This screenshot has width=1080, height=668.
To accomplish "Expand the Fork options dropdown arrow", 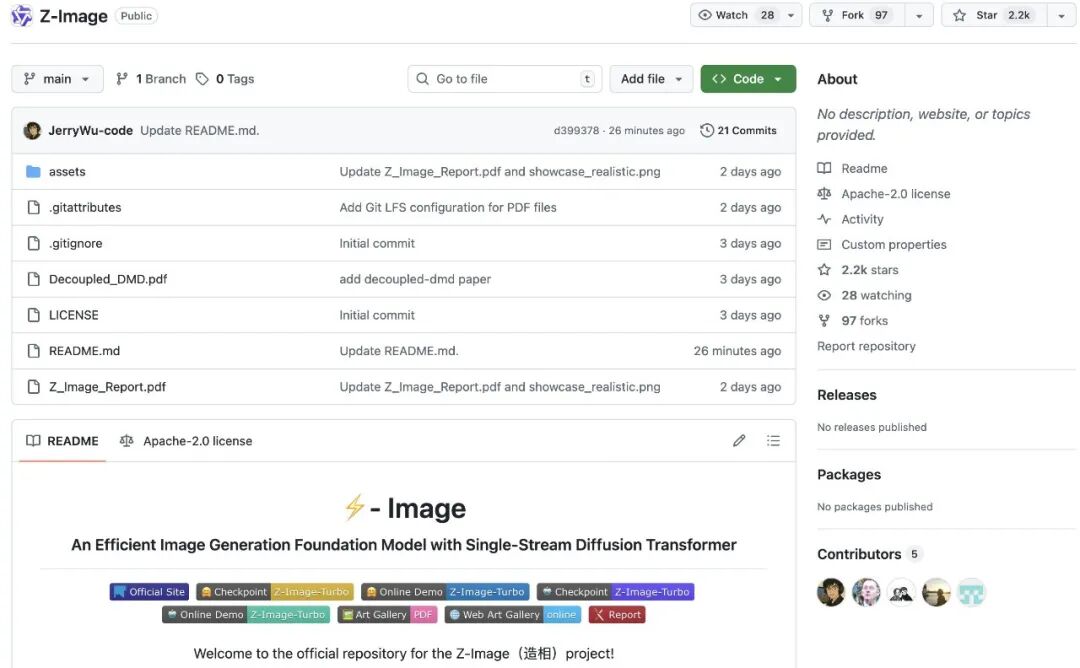I will (919, 15).
